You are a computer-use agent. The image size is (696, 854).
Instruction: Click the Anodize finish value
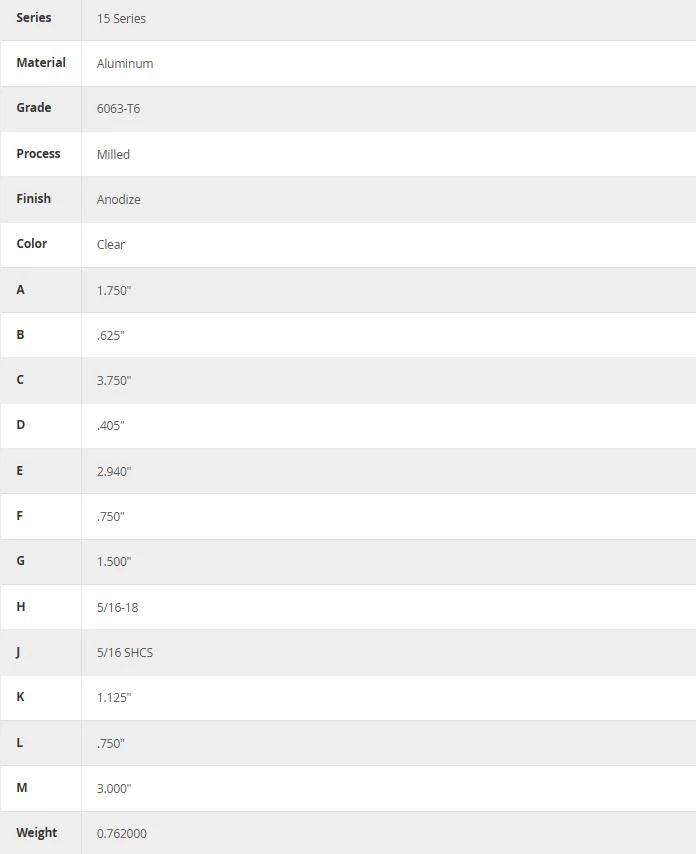pos(119,200)
